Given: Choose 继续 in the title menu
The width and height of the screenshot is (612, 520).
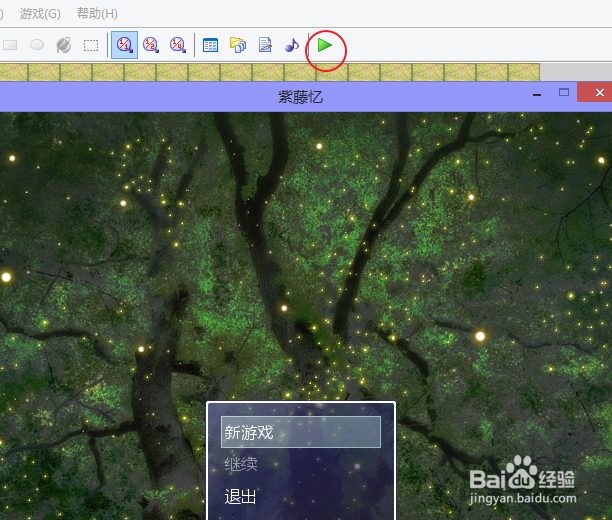Looking at the screenshot, I should click(x=241, y=464).
